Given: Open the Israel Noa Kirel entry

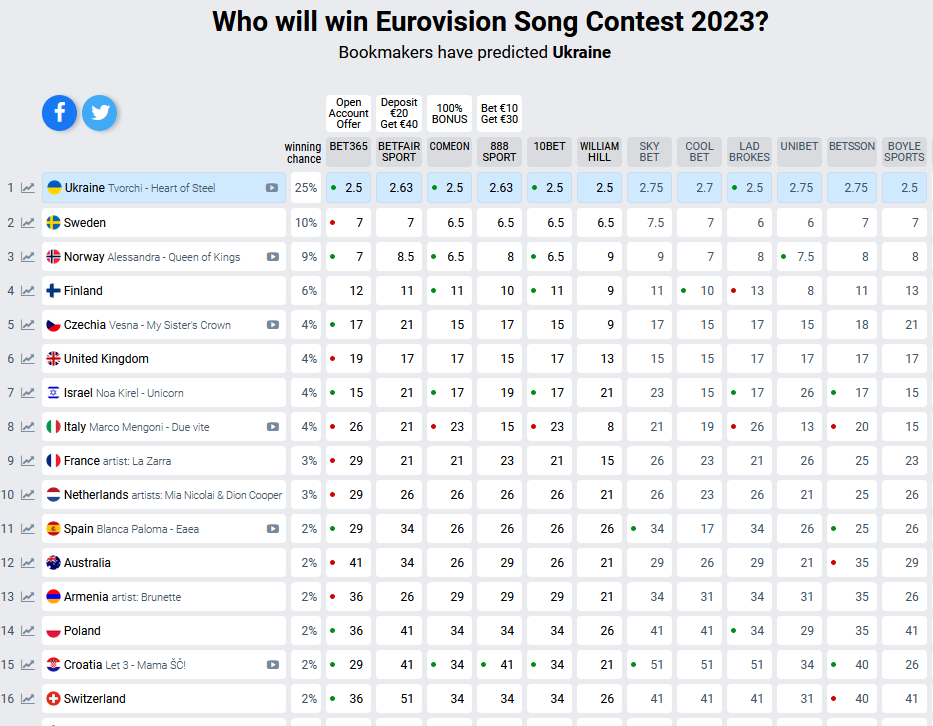Looking at the screenshot, I should coord(123,393).
